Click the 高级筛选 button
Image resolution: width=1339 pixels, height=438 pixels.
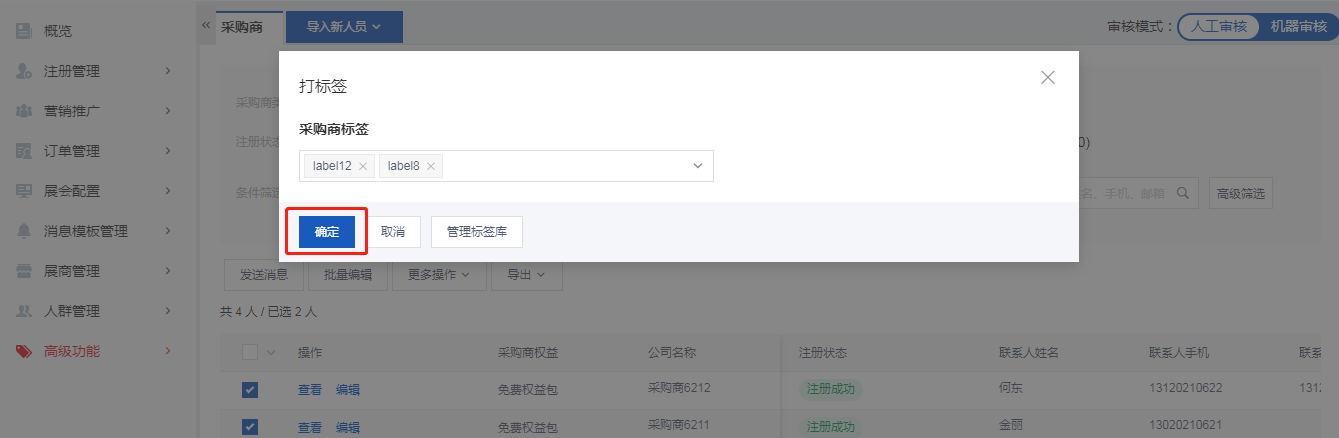[x=1240, y=193]
